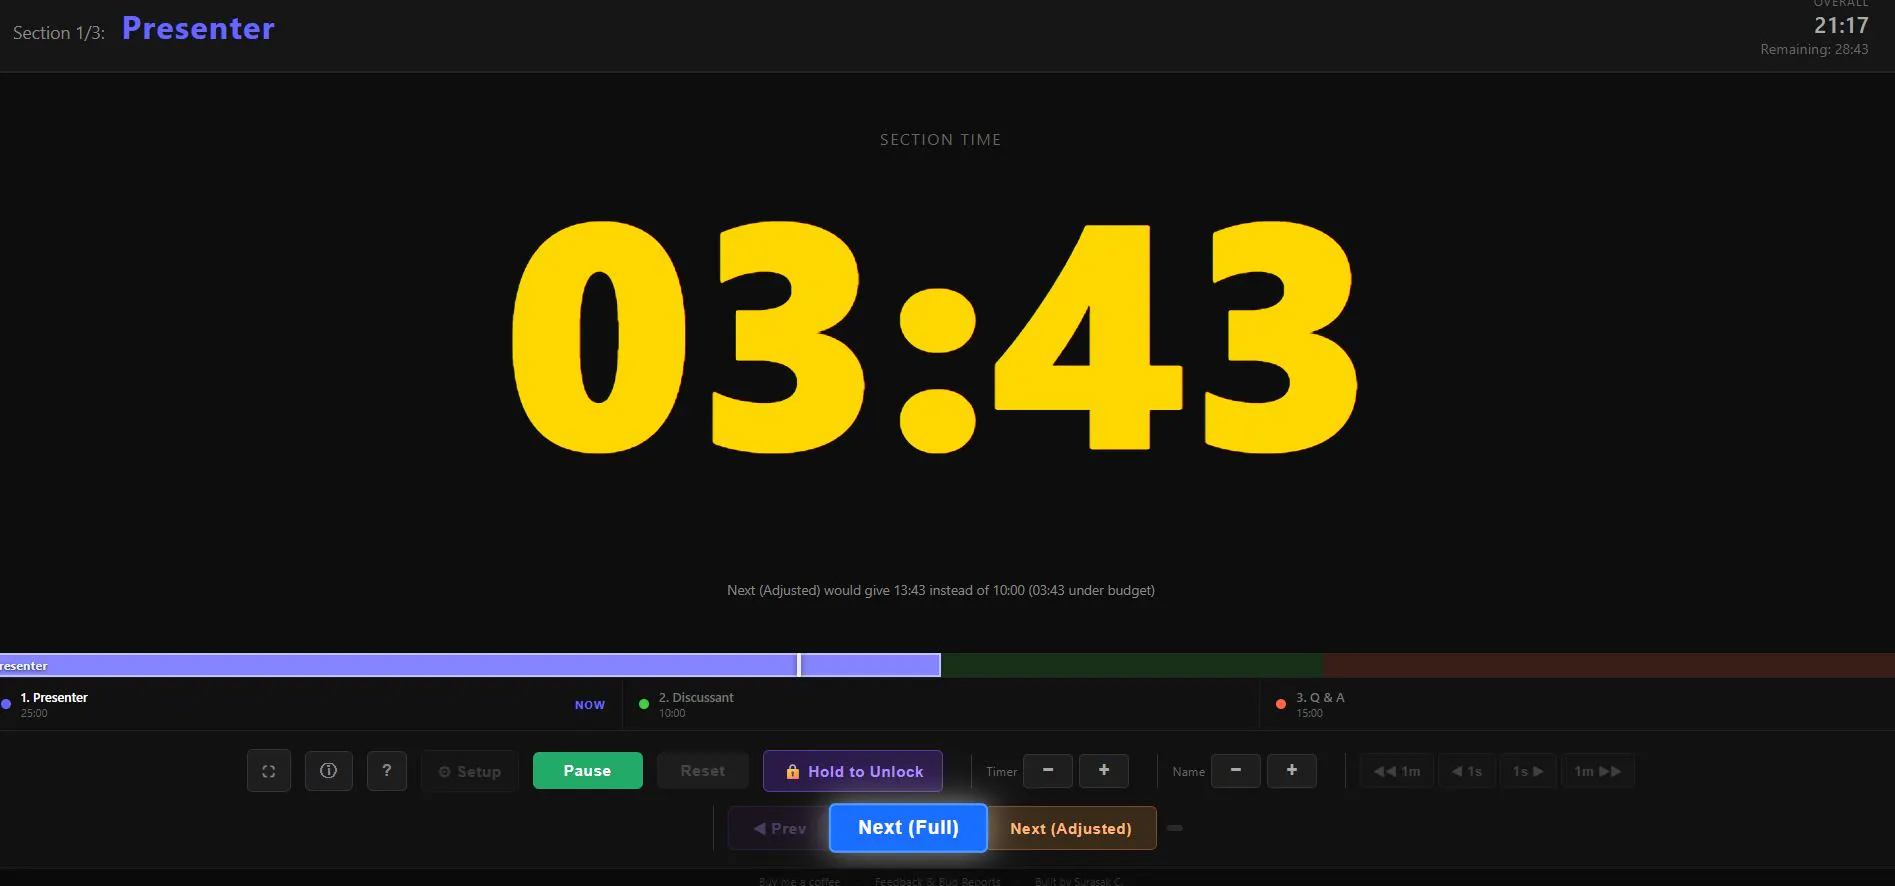
Task: Increase the Name font size
Action: (1292, 770)
